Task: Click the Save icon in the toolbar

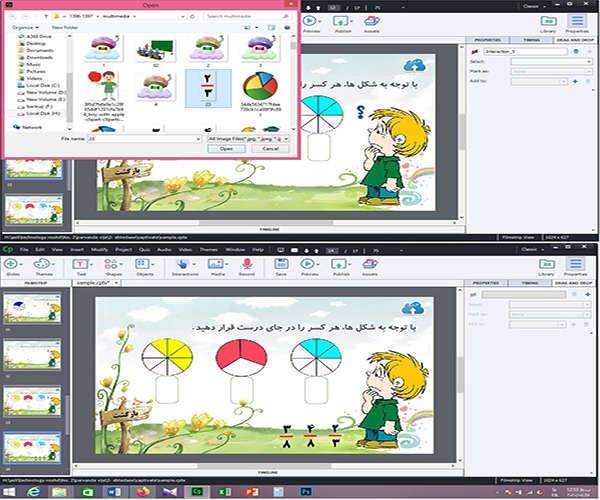Action: [282, 265]
